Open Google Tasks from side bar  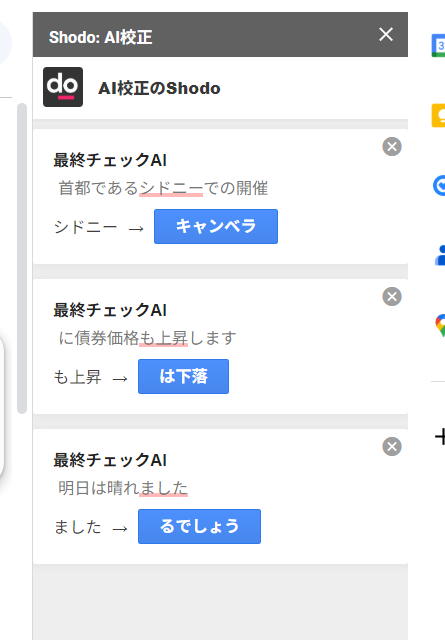click(439, 186)
